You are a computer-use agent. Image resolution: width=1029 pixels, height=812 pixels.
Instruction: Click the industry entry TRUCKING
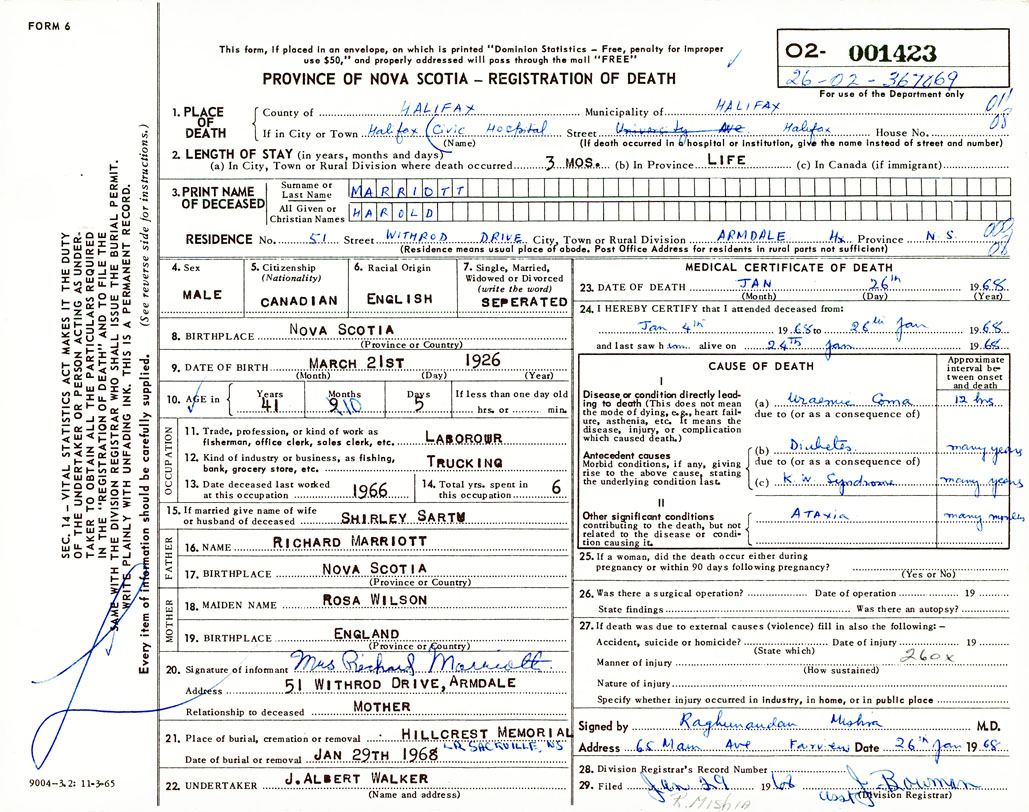(465, 462)
